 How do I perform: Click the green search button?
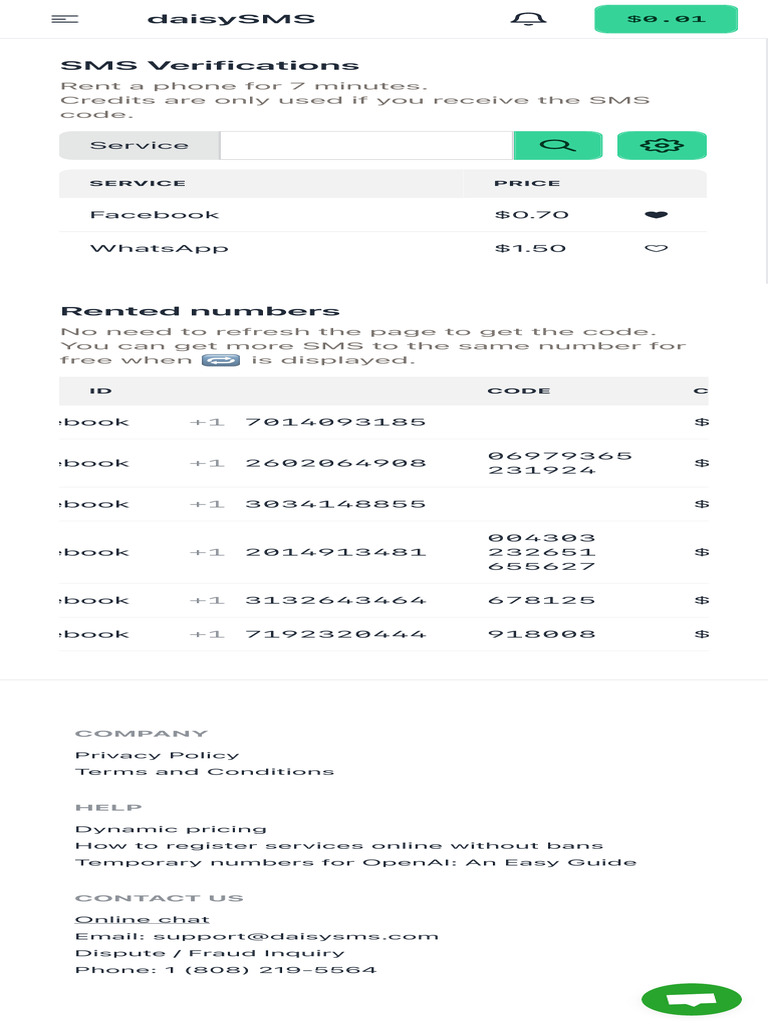coord(557,145)
